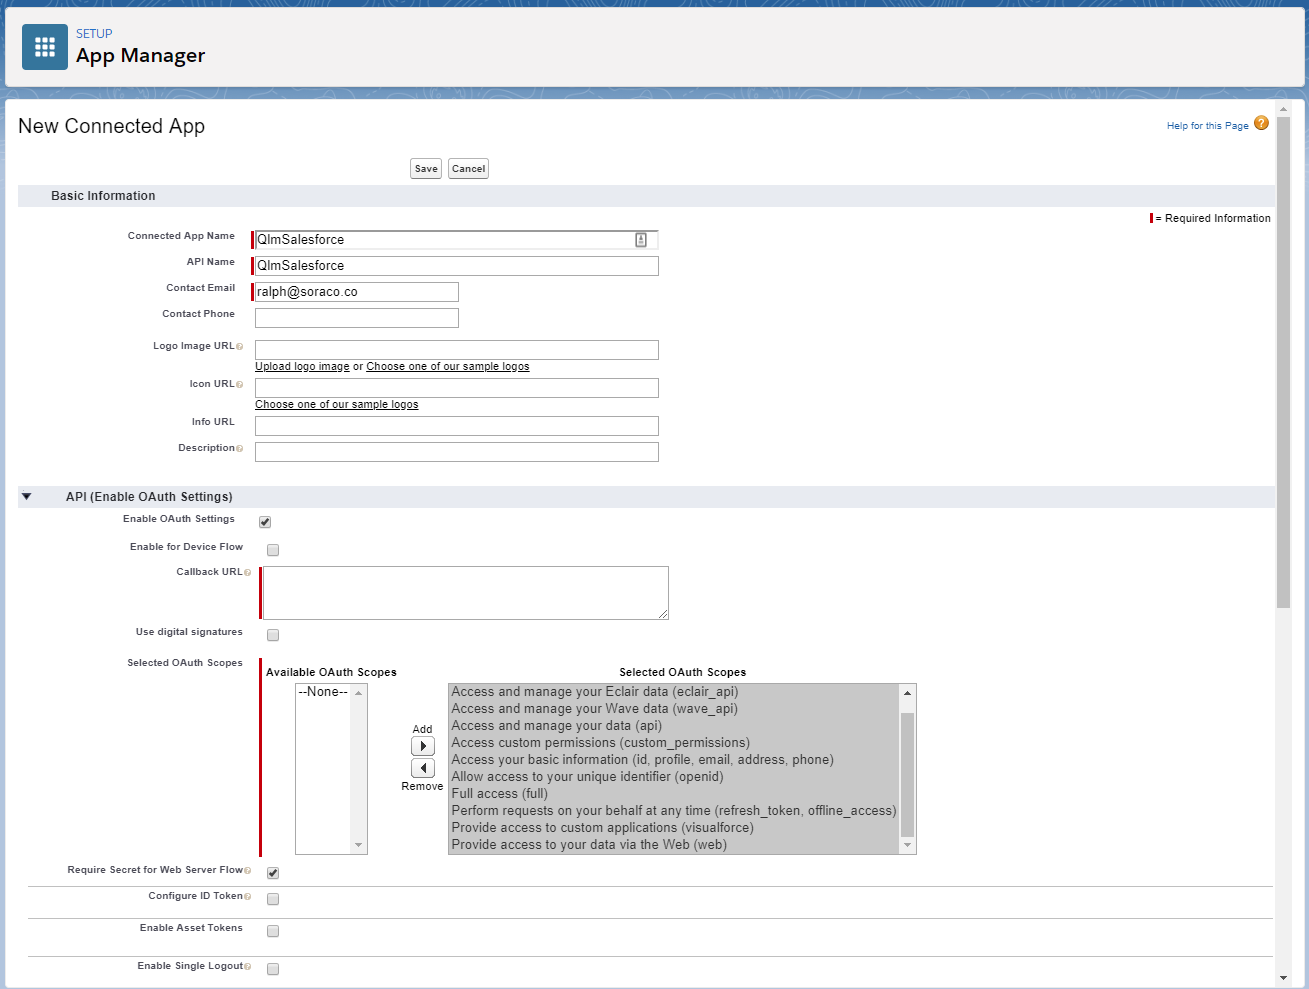Click sample logos link under Icon URL
The height and width of the screenshot is (989, 1309).
[x=337, y=405]
